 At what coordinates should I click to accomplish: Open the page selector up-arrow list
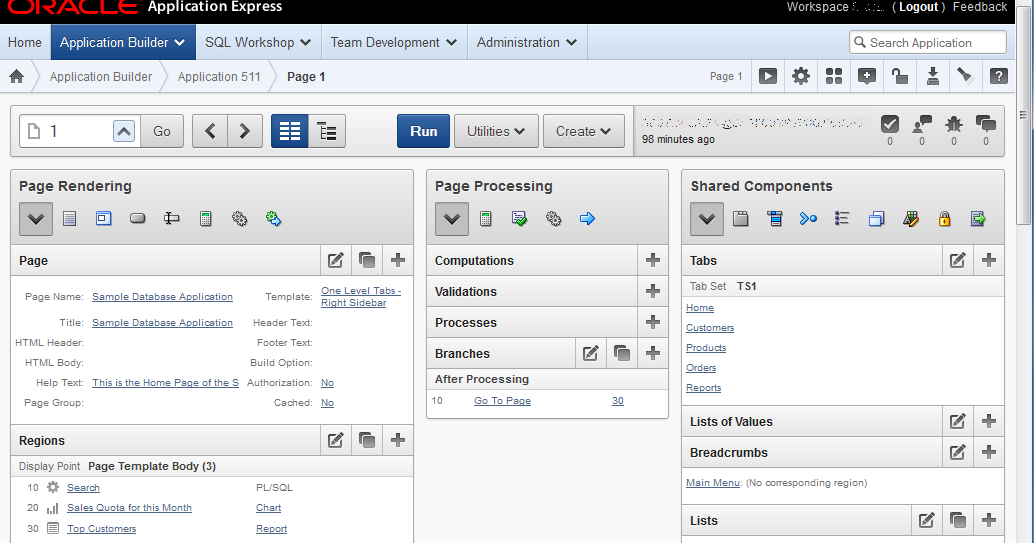pyautogui.click(x=124, y=131)
